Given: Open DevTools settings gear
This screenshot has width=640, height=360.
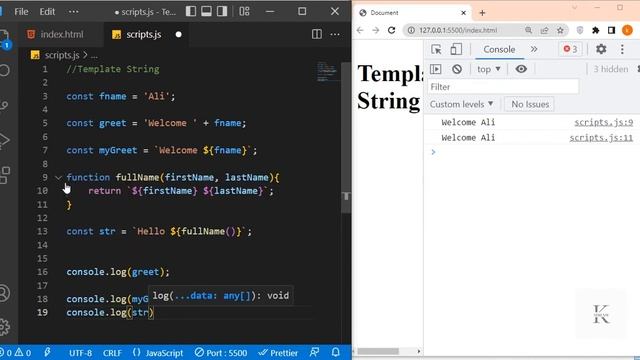Looking at the screenshot, I should pos(601,49).
